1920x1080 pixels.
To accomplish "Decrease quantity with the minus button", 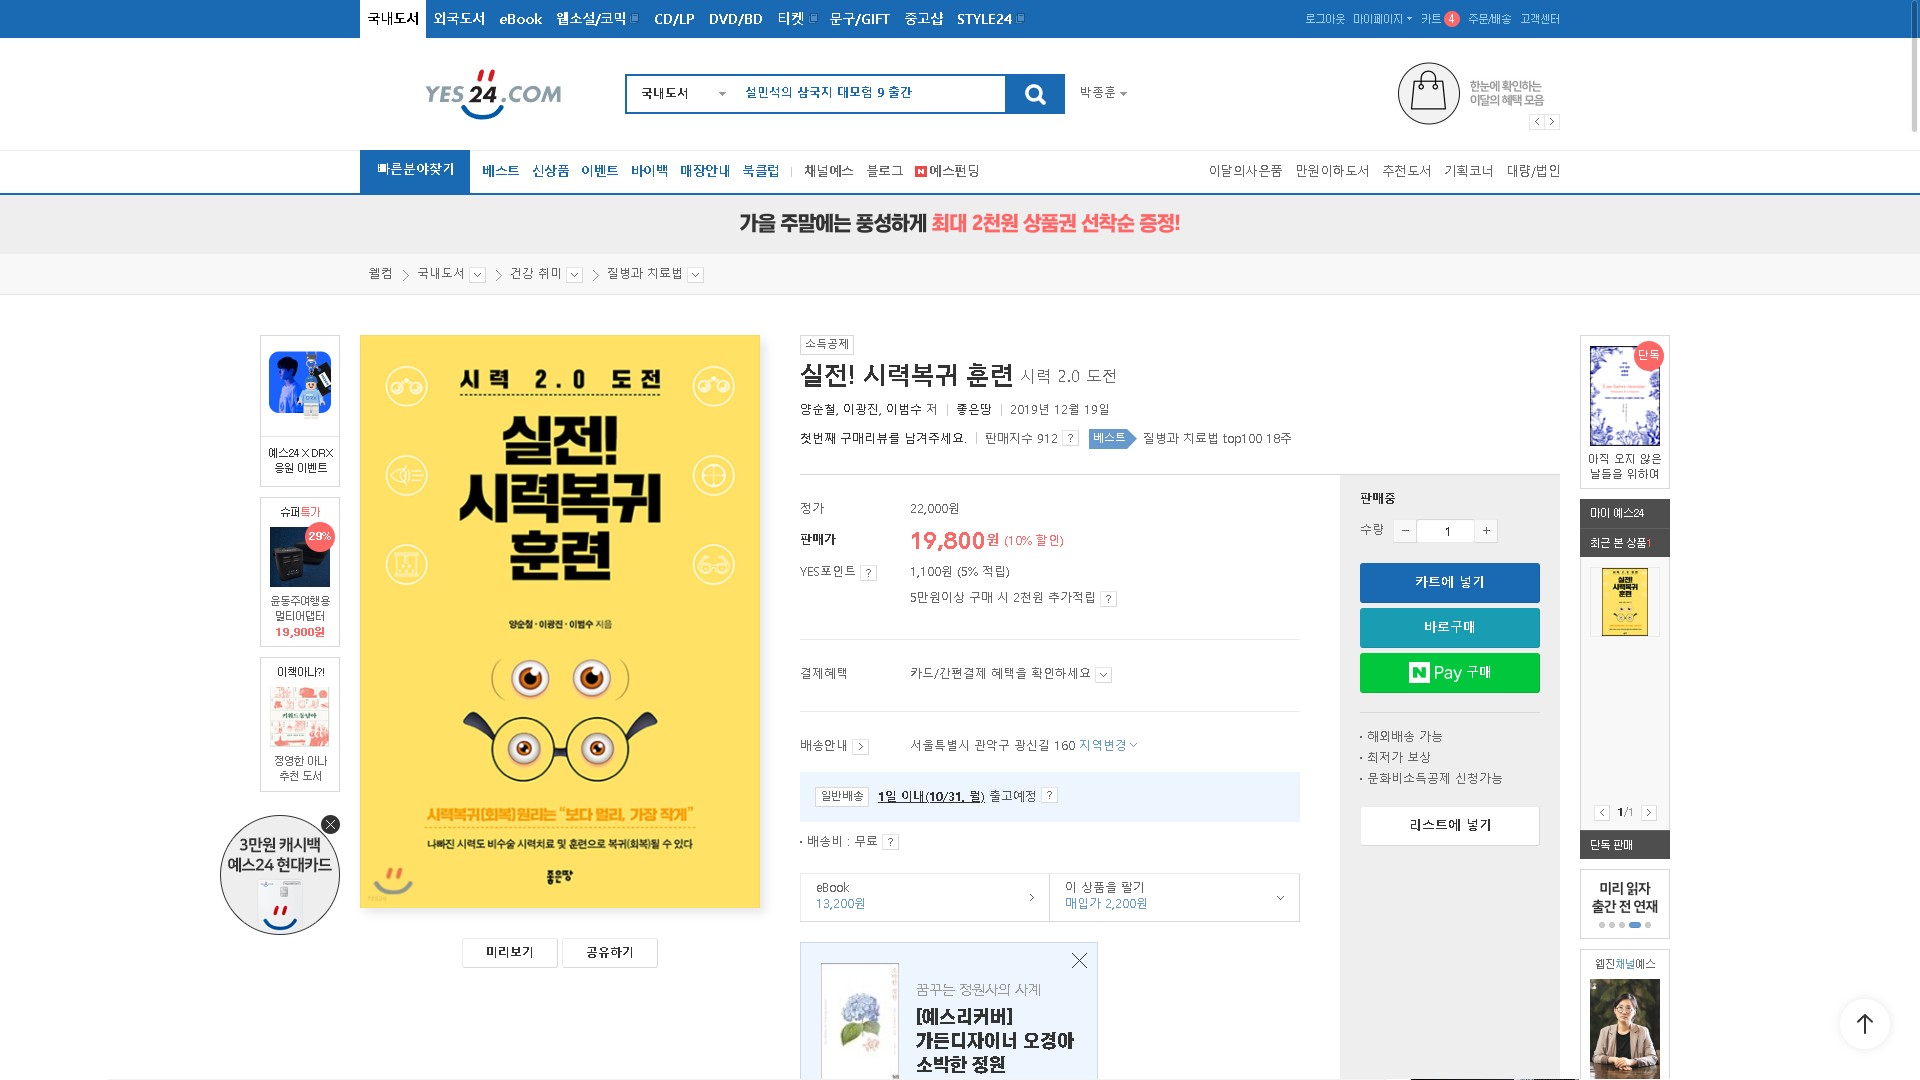I will point(1405,531).
